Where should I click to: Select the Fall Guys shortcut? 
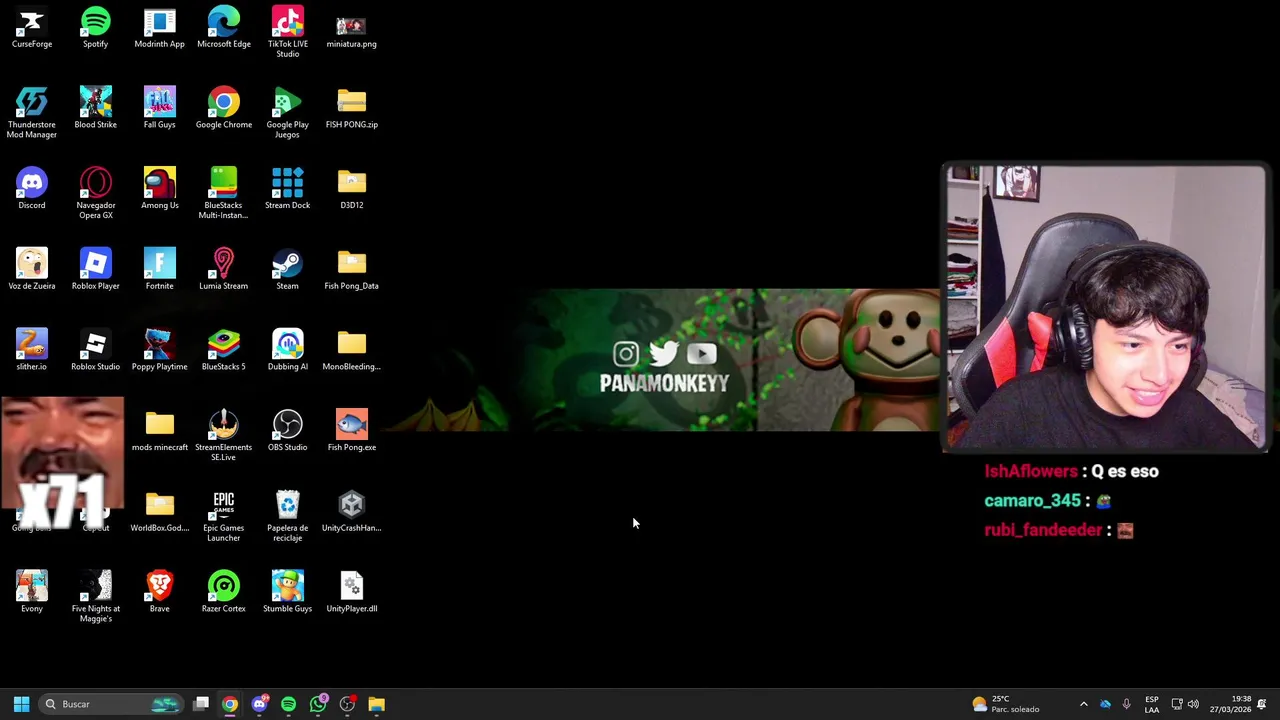[x=160, y=109]
